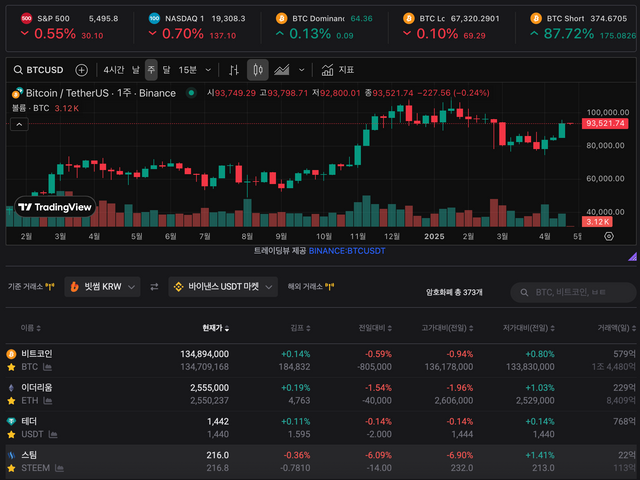Viewport: 640px width, 480px height.
Task: Open the chart icon next to ETH
Action: point(47,401)
